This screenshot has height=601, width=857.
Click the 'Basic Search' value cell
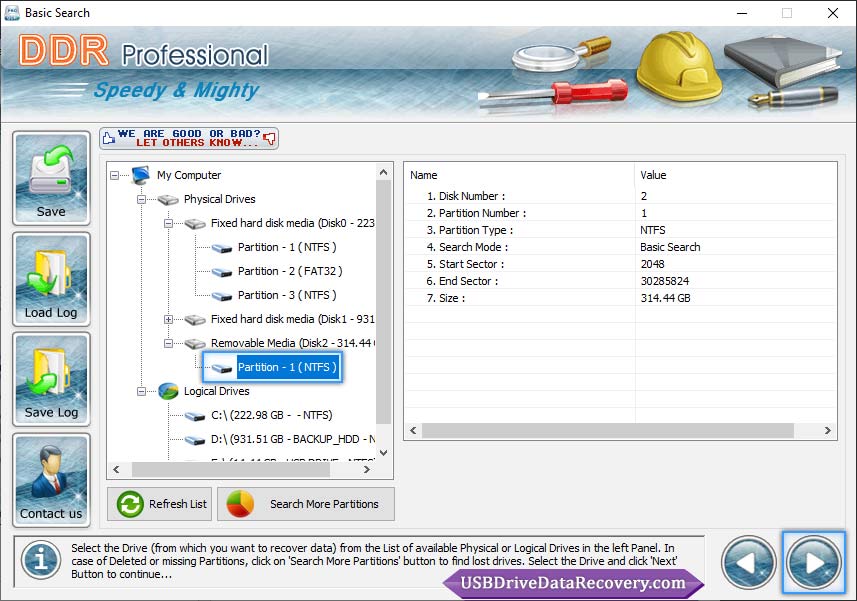(670, 247)
